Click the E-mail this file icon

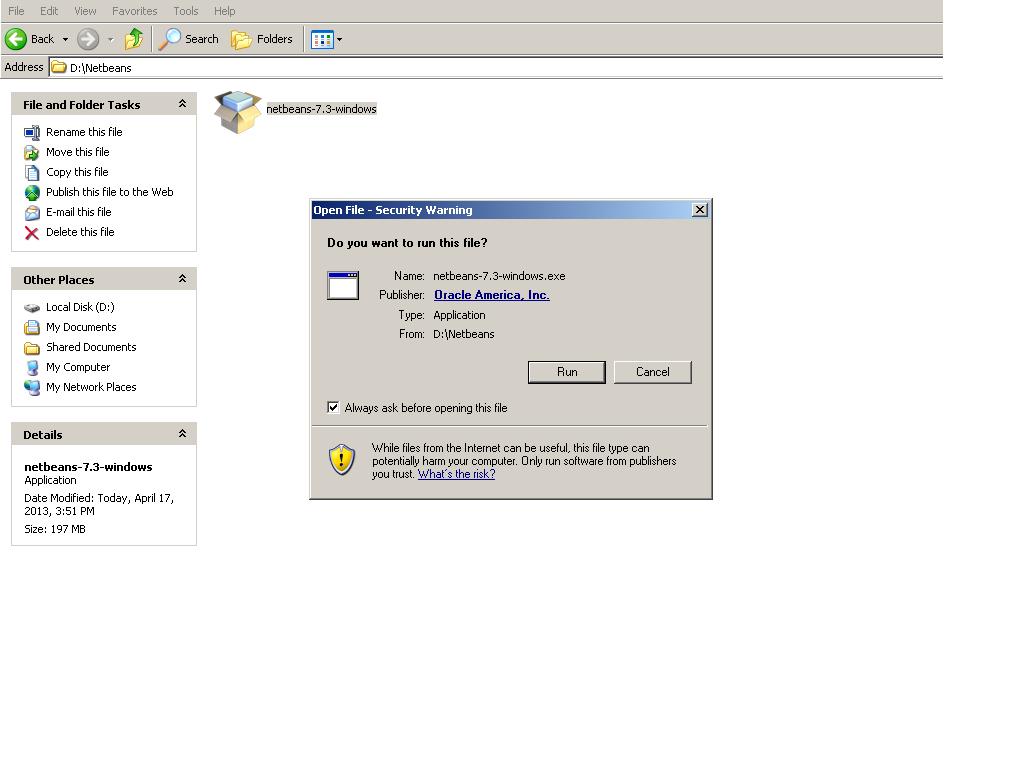[33, 212]
